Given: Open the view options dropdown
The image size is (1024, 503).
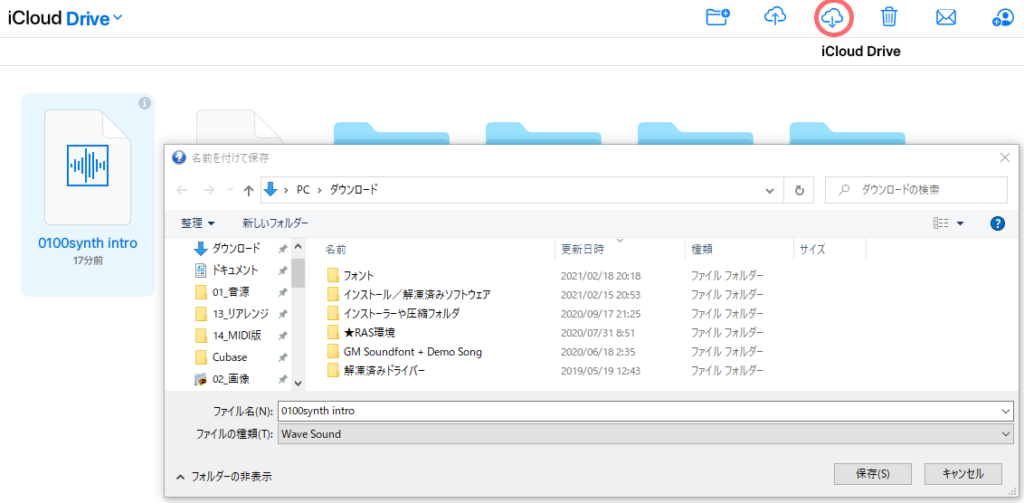Looking at the screenshot, I should pos(960,223).
